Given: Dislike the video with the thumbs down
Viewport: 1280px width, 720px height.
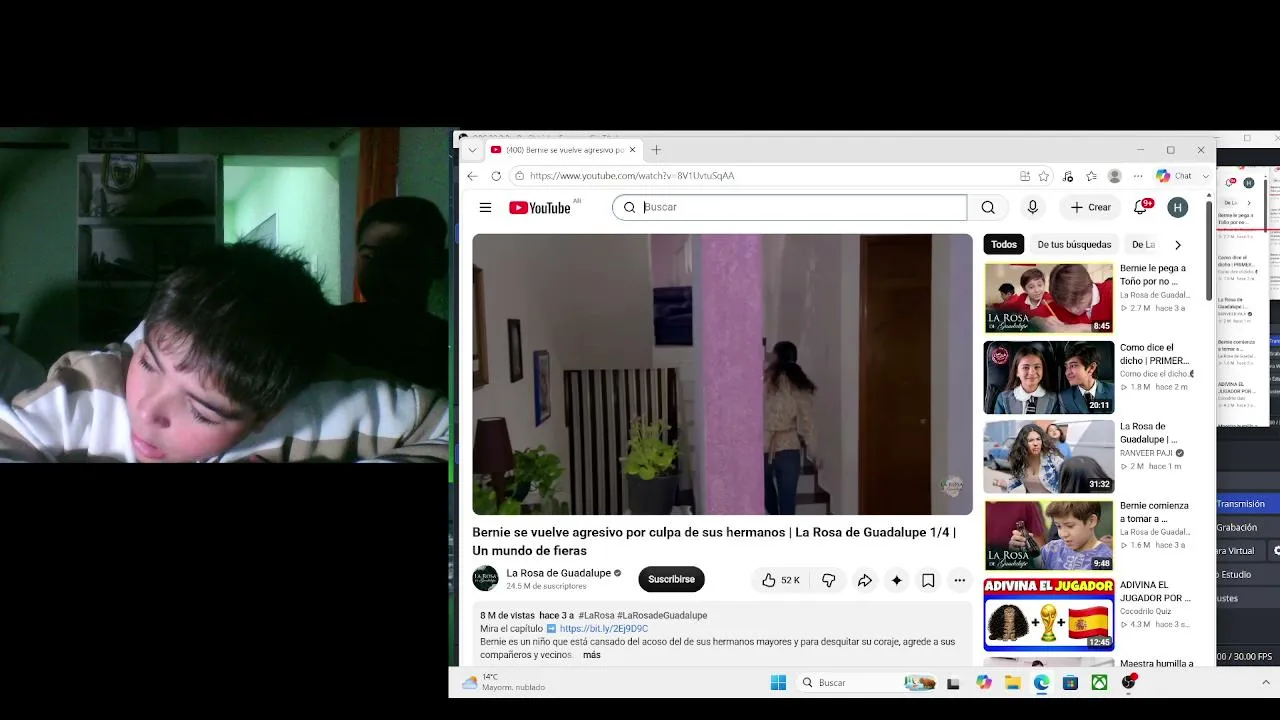Looking at the screenshot, I should 828,580.
